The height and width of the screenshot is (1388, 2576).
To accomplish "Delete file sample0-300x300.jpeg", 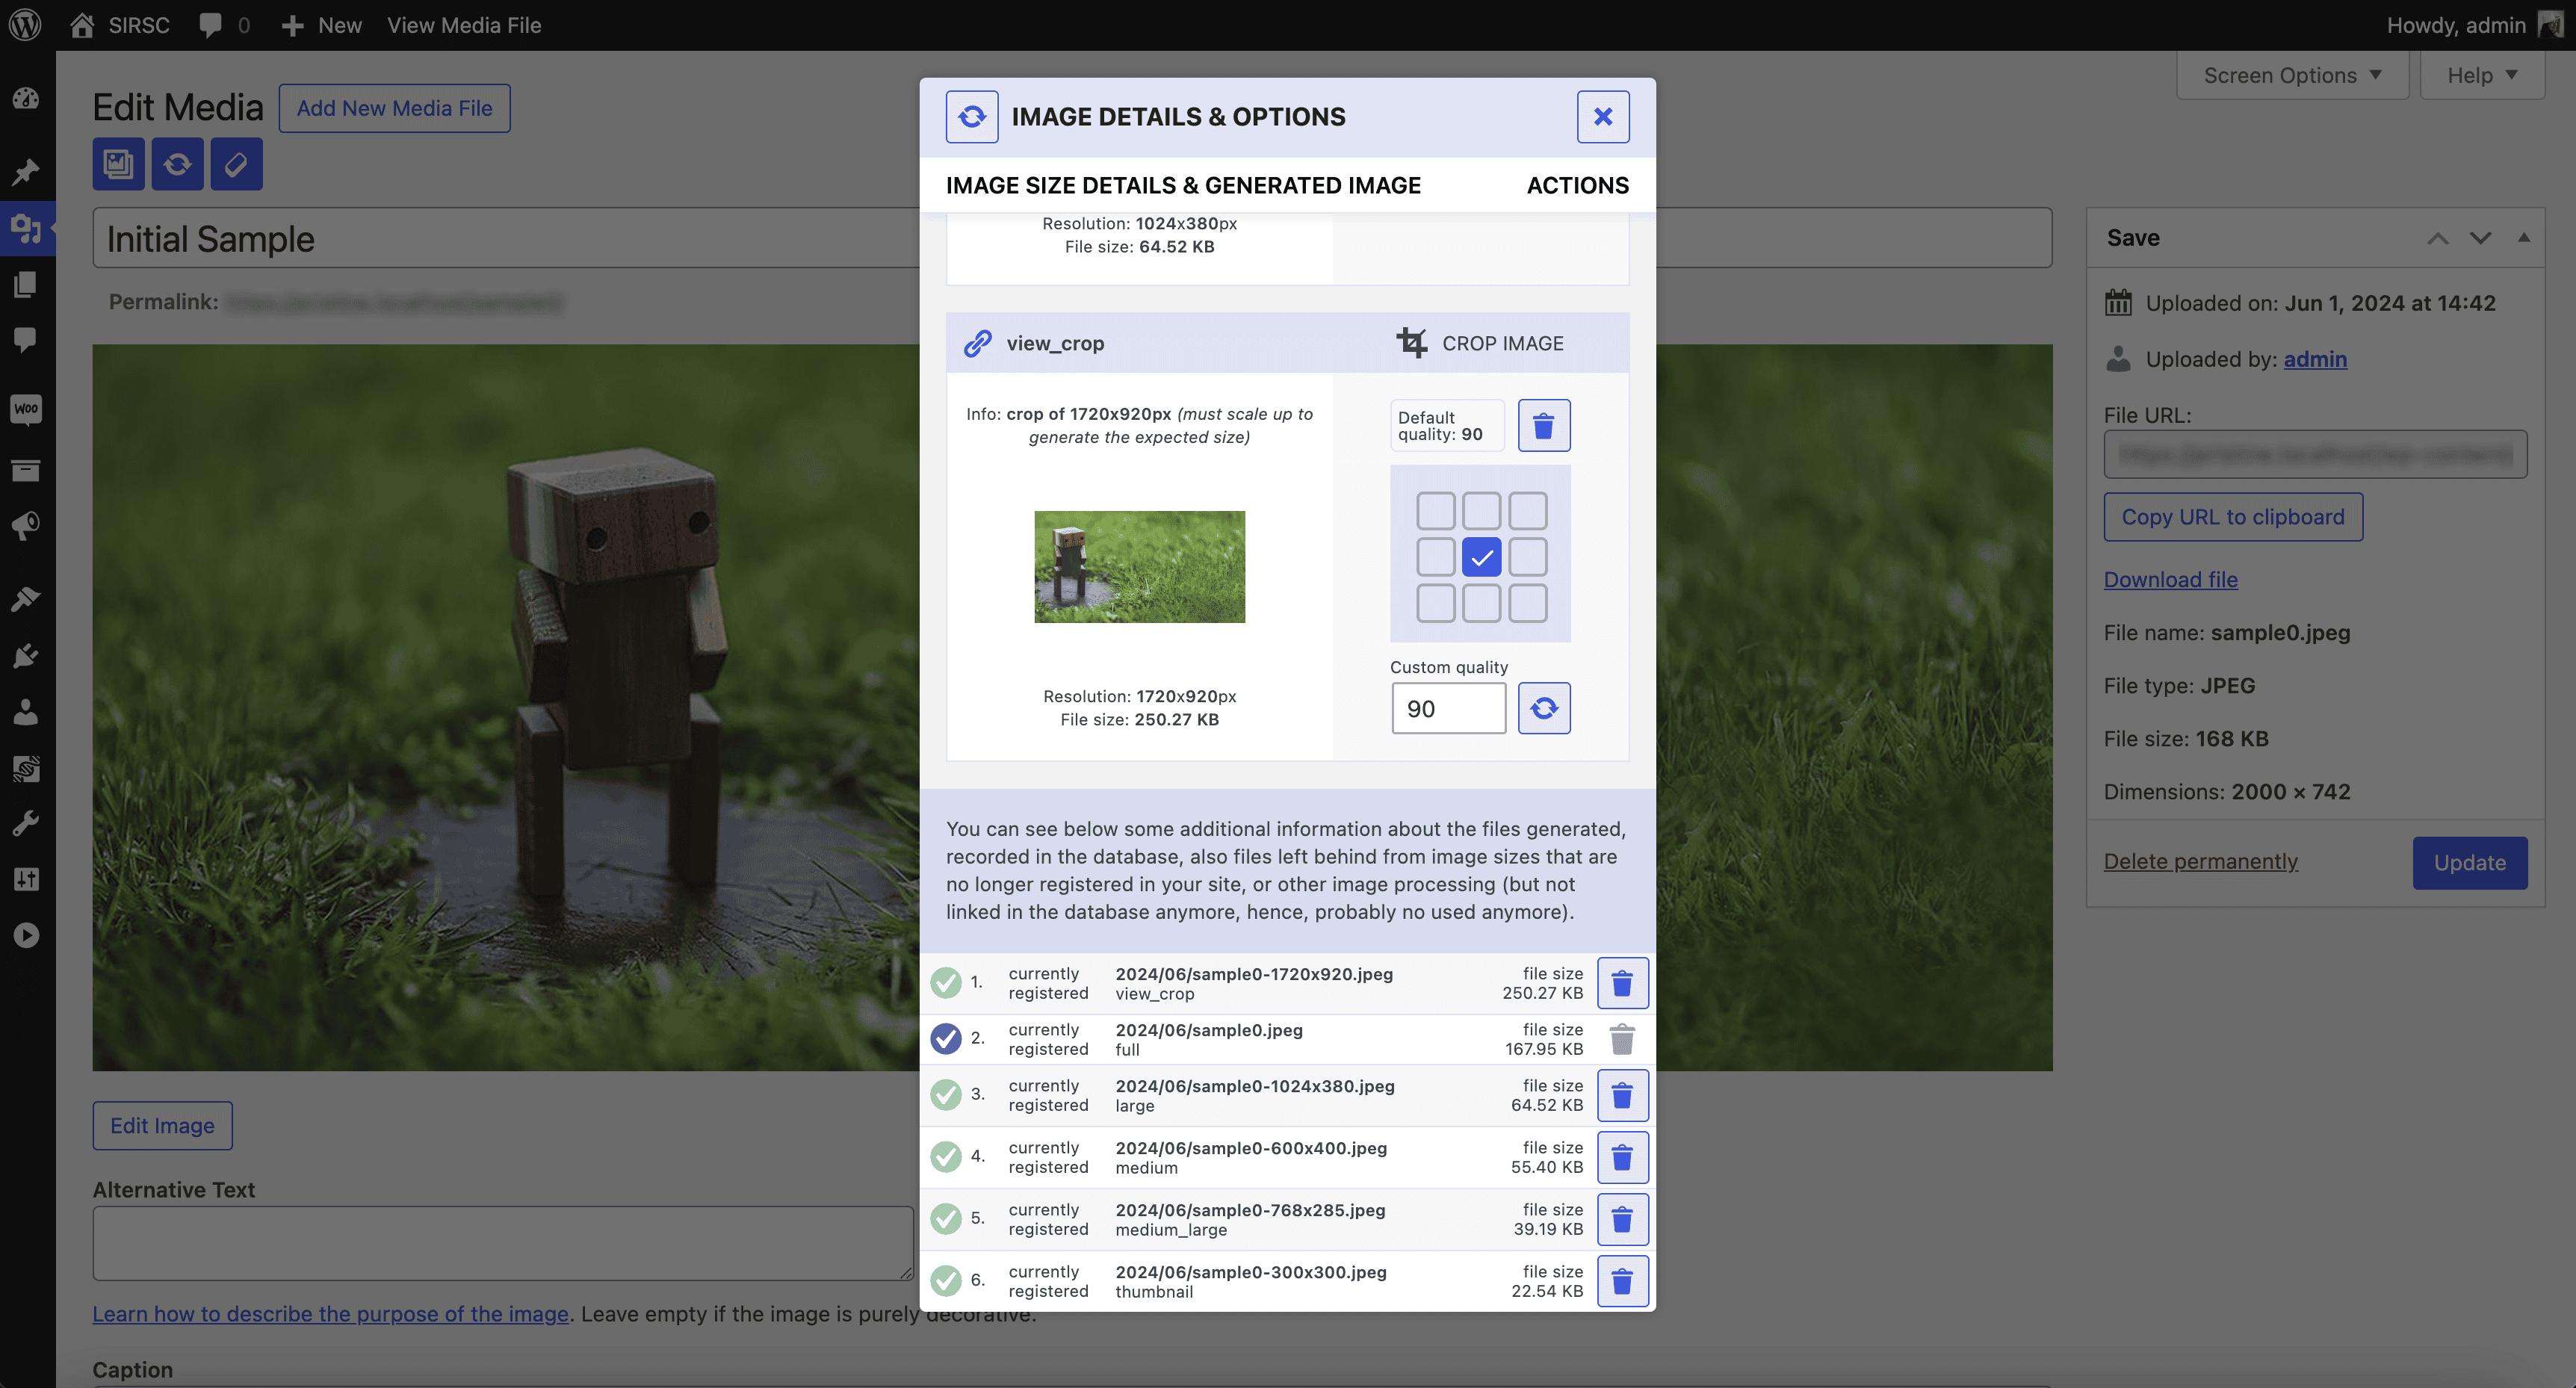I will point(1622,1281).
